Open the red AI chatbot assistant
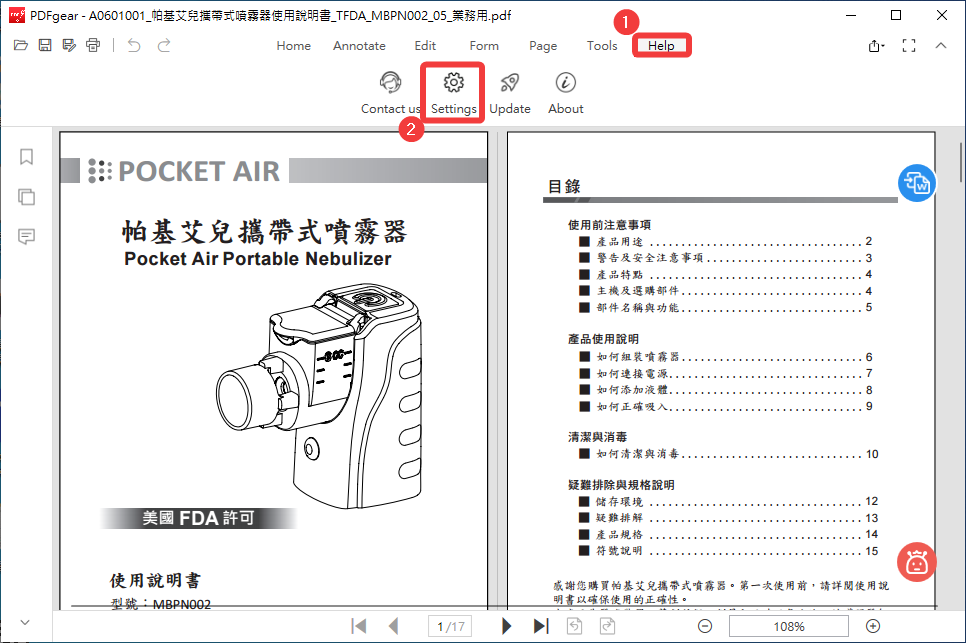The image size is (966, 643). point(917,562)
